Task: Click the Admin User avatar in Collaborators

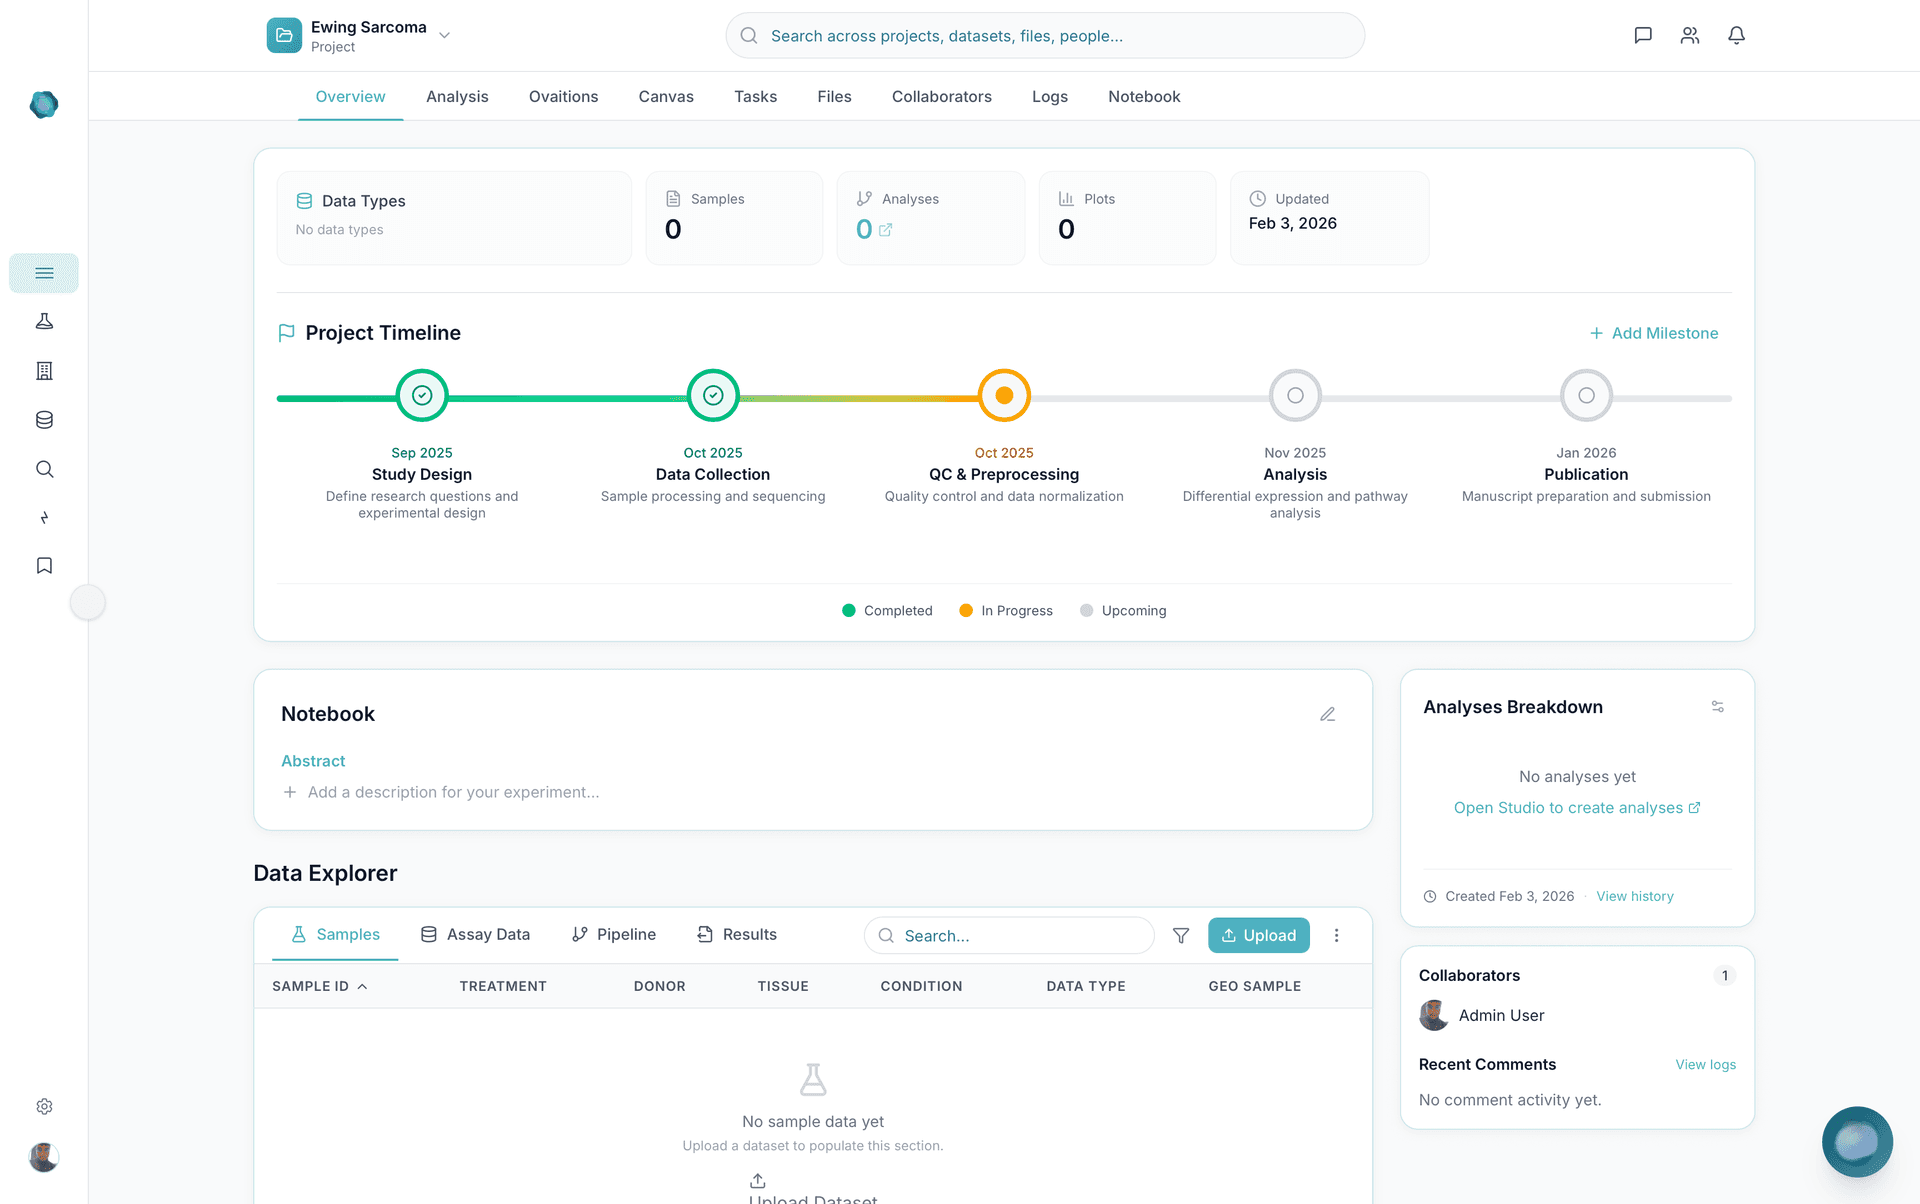Action: tap(1434, 1015)
